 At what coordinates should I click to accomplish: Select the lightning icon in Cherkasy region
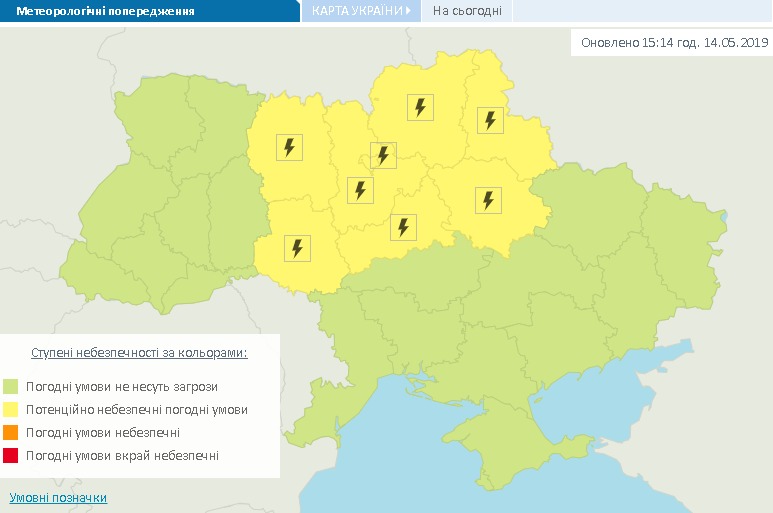pos(403,227)
